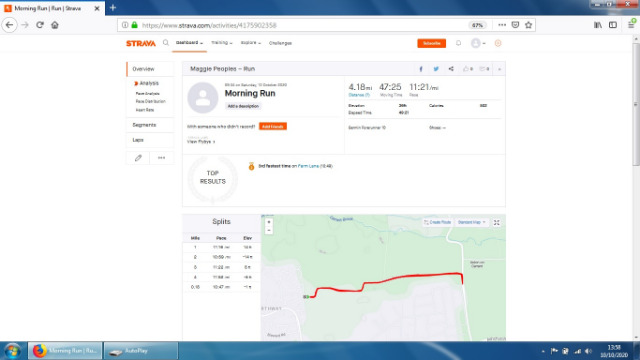Open the three-dots more actions menu
Screen dimensions: 640x360
tap(162, 158)
